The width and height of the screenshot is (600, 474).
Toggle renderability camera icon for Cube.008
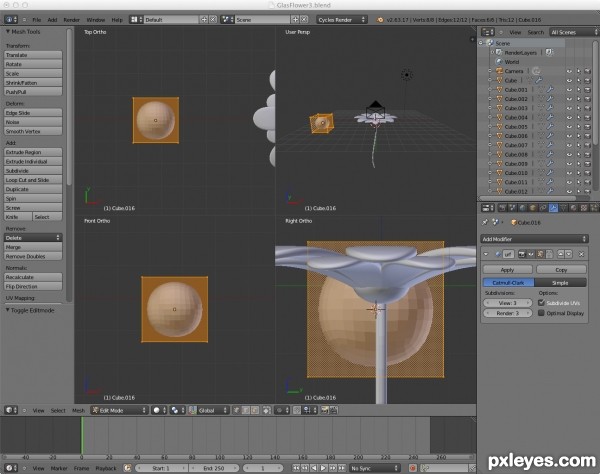click(587, 155)
